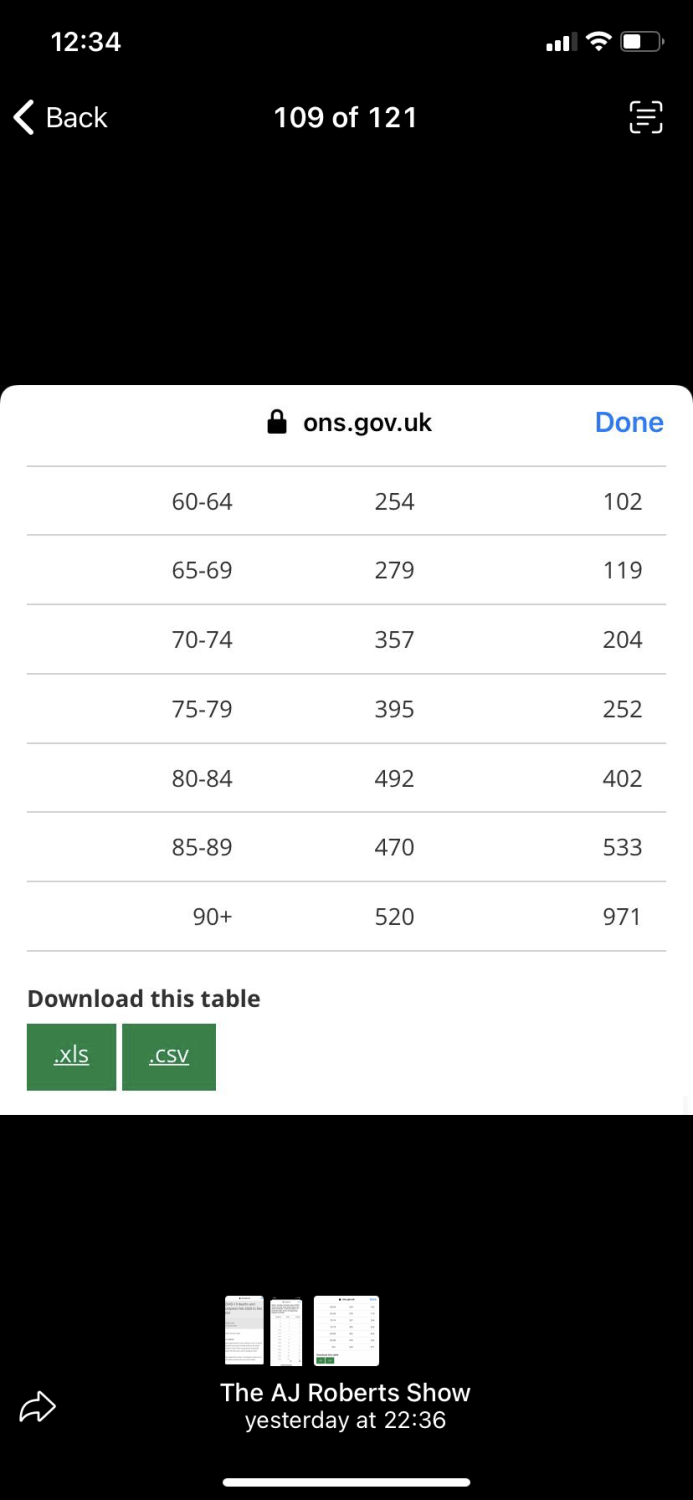The width and height of the screenshot is (693, 1500).
Task: Tap the Wi-Fi status icon
Action: pos(598,42)
